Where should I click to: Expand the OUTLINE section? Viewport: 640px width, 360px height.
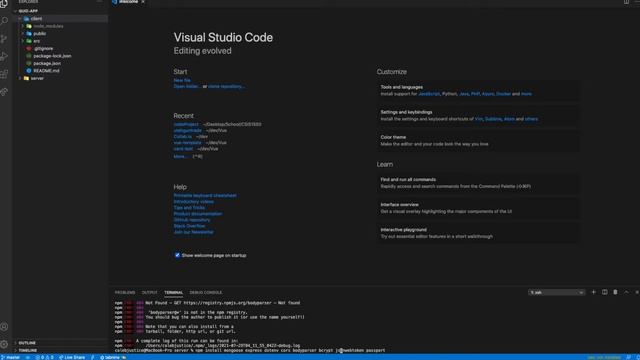[x=60, y=343]
